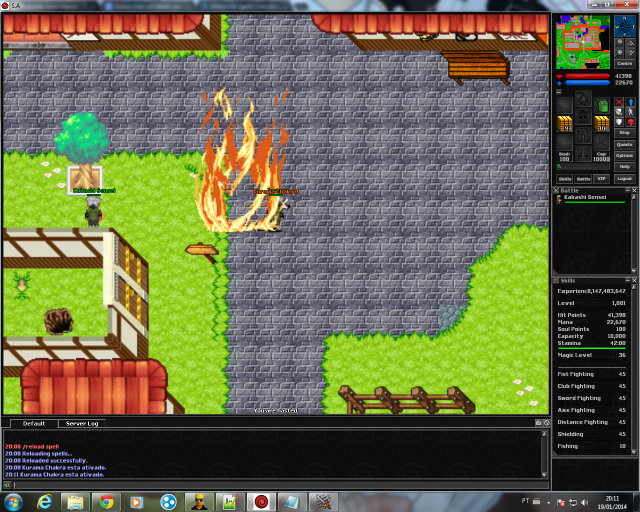Click Battle panel scroll-down arrow

634,270
